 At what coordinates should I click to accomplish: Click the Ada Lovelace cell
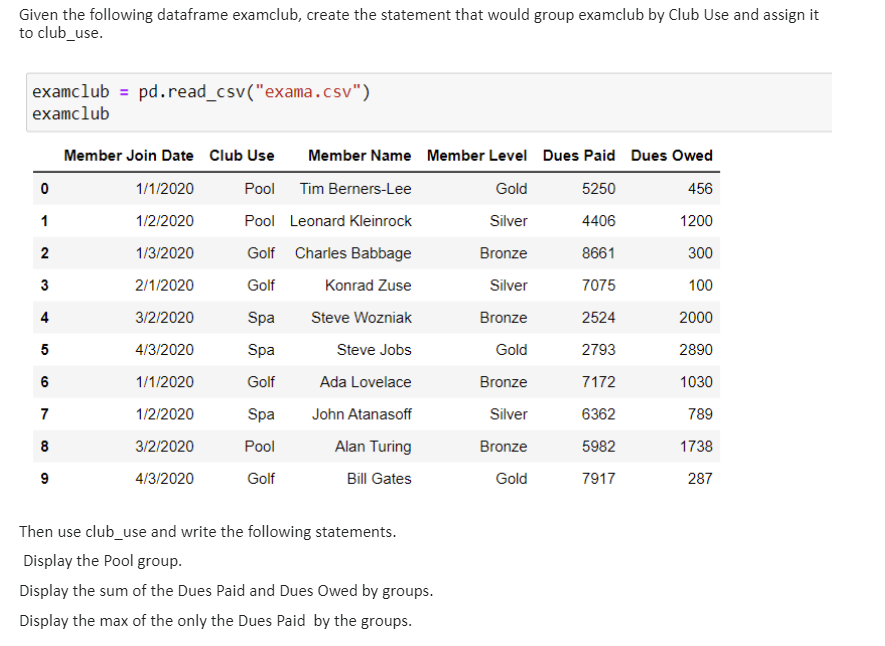pyautogui.click(x=365, y=382)
